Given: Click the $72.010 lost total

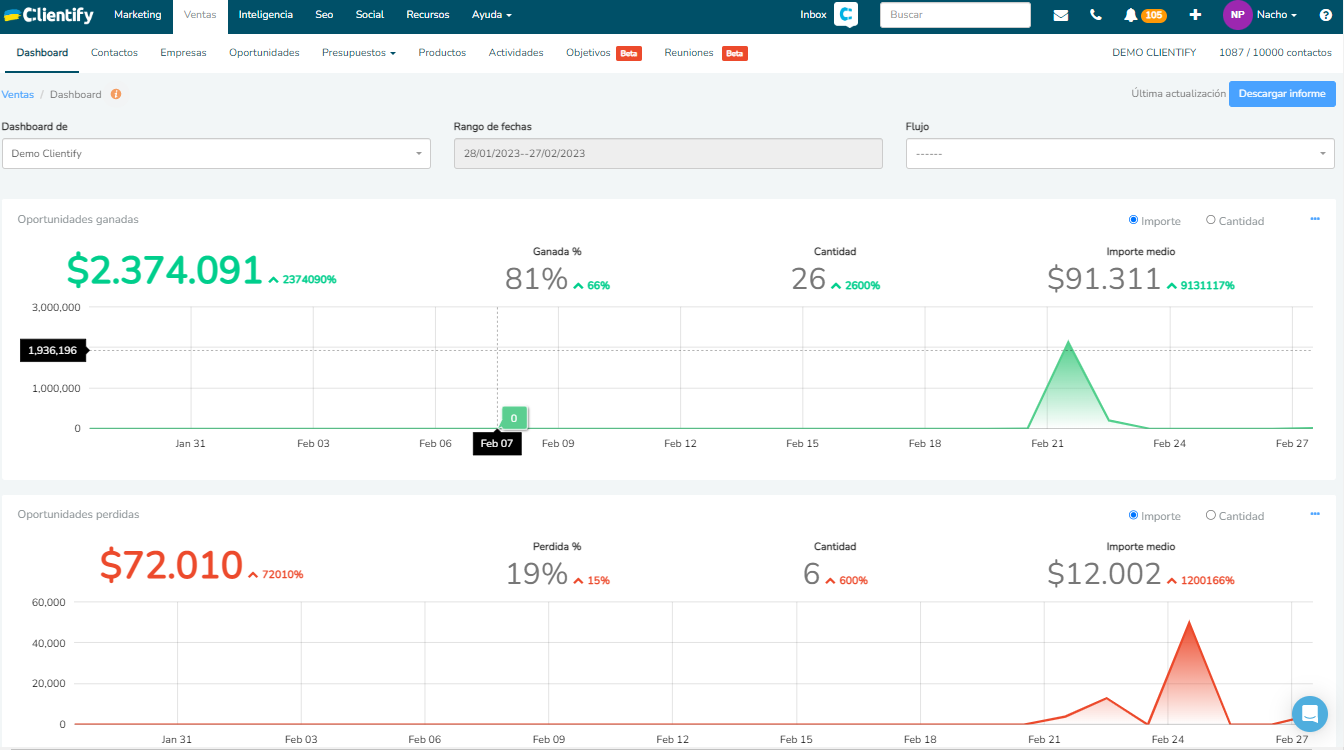Looking at the screenshot, I should point(172,566).
